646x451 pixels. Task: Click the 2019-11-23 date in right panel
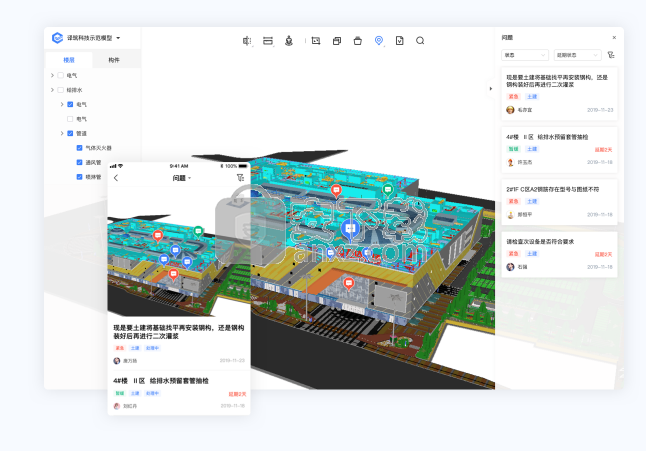pyautogui.click(x=600, y=110)
